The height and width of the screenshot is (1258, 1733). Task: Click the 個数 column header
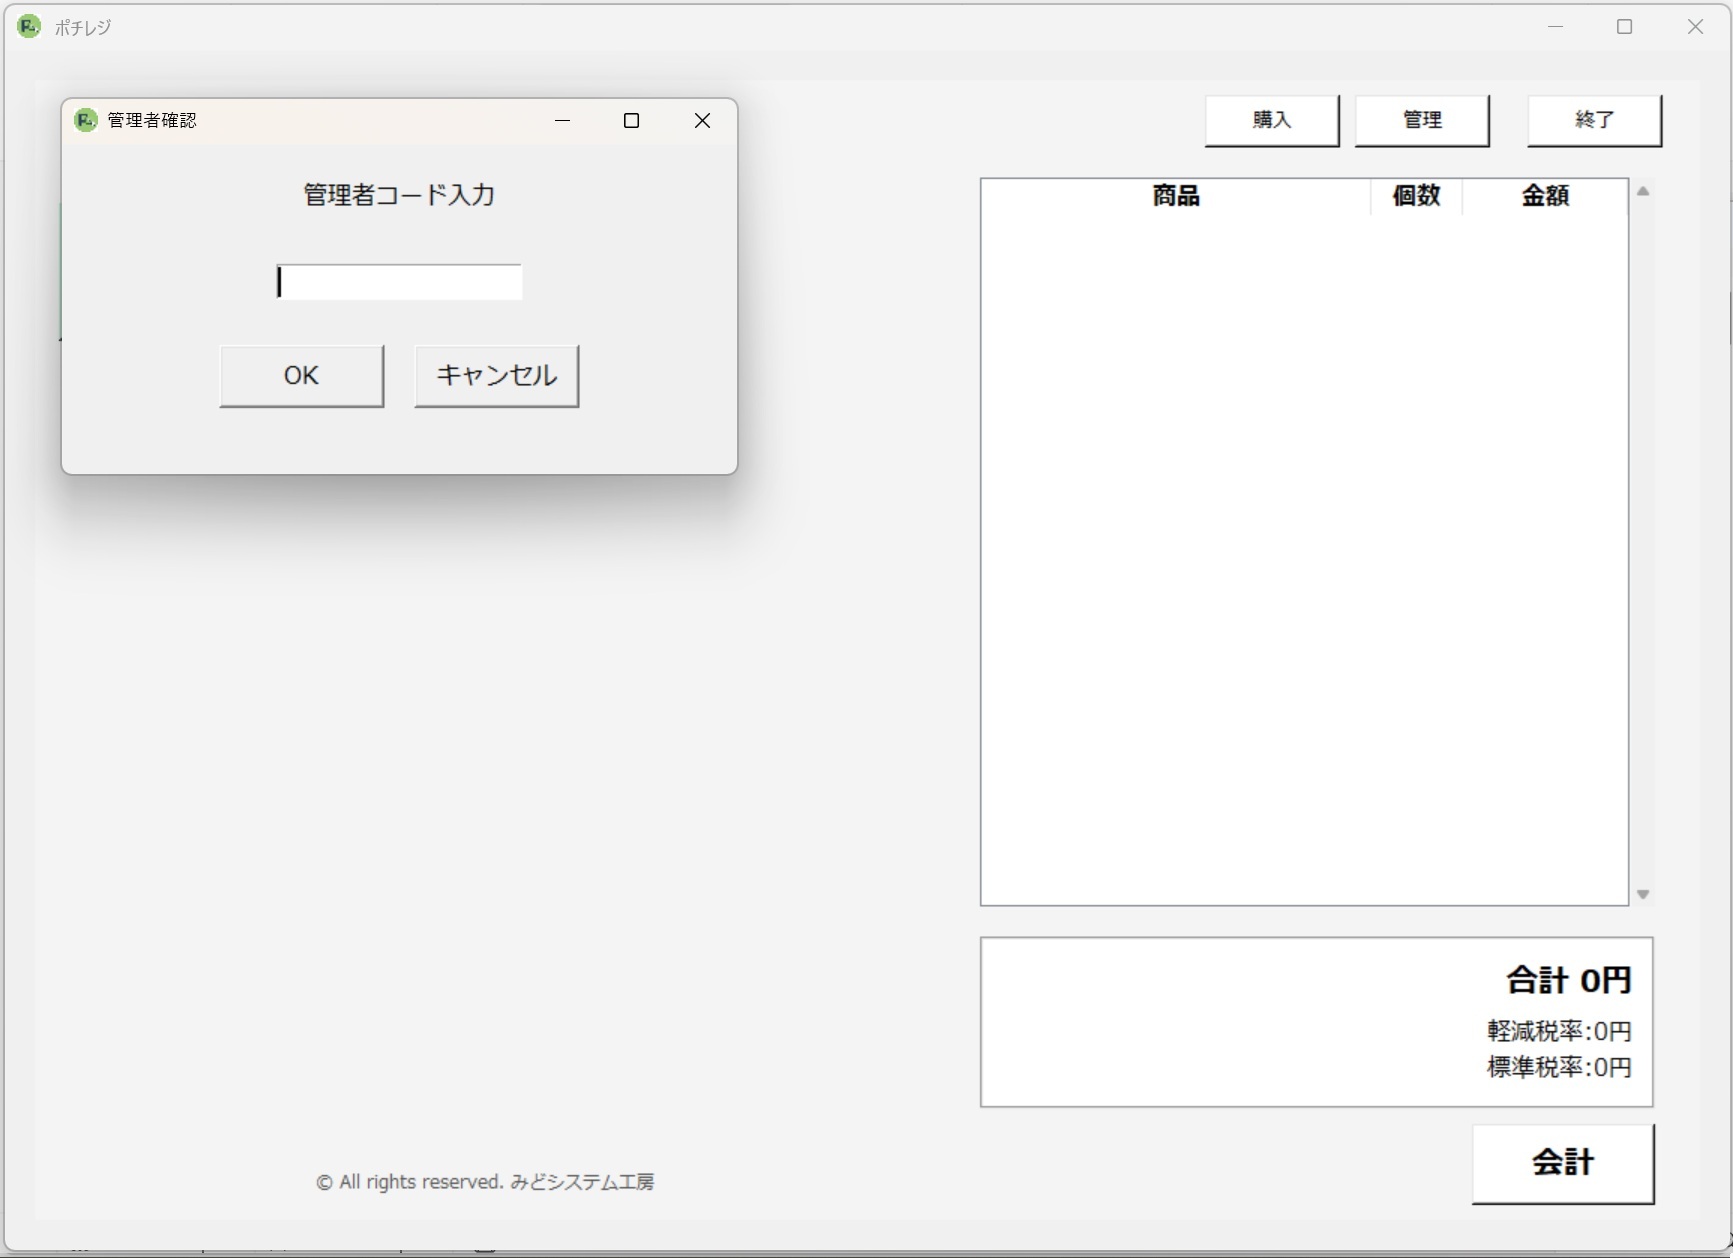coord(1415,196)
